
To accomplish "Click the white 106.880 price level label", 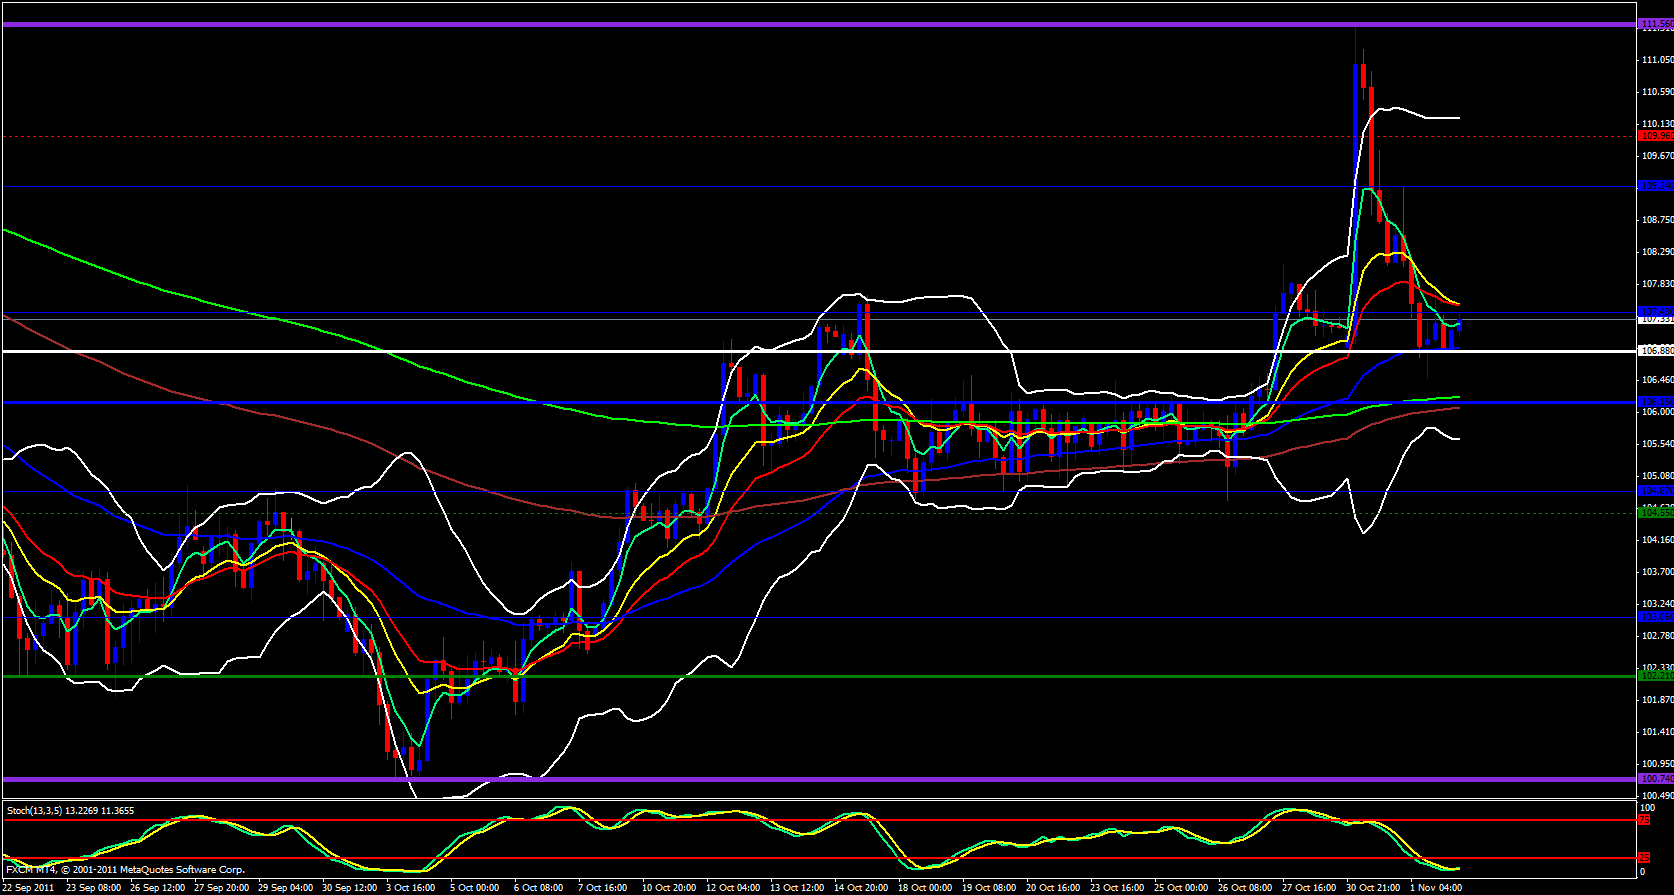I will 1656,351.
